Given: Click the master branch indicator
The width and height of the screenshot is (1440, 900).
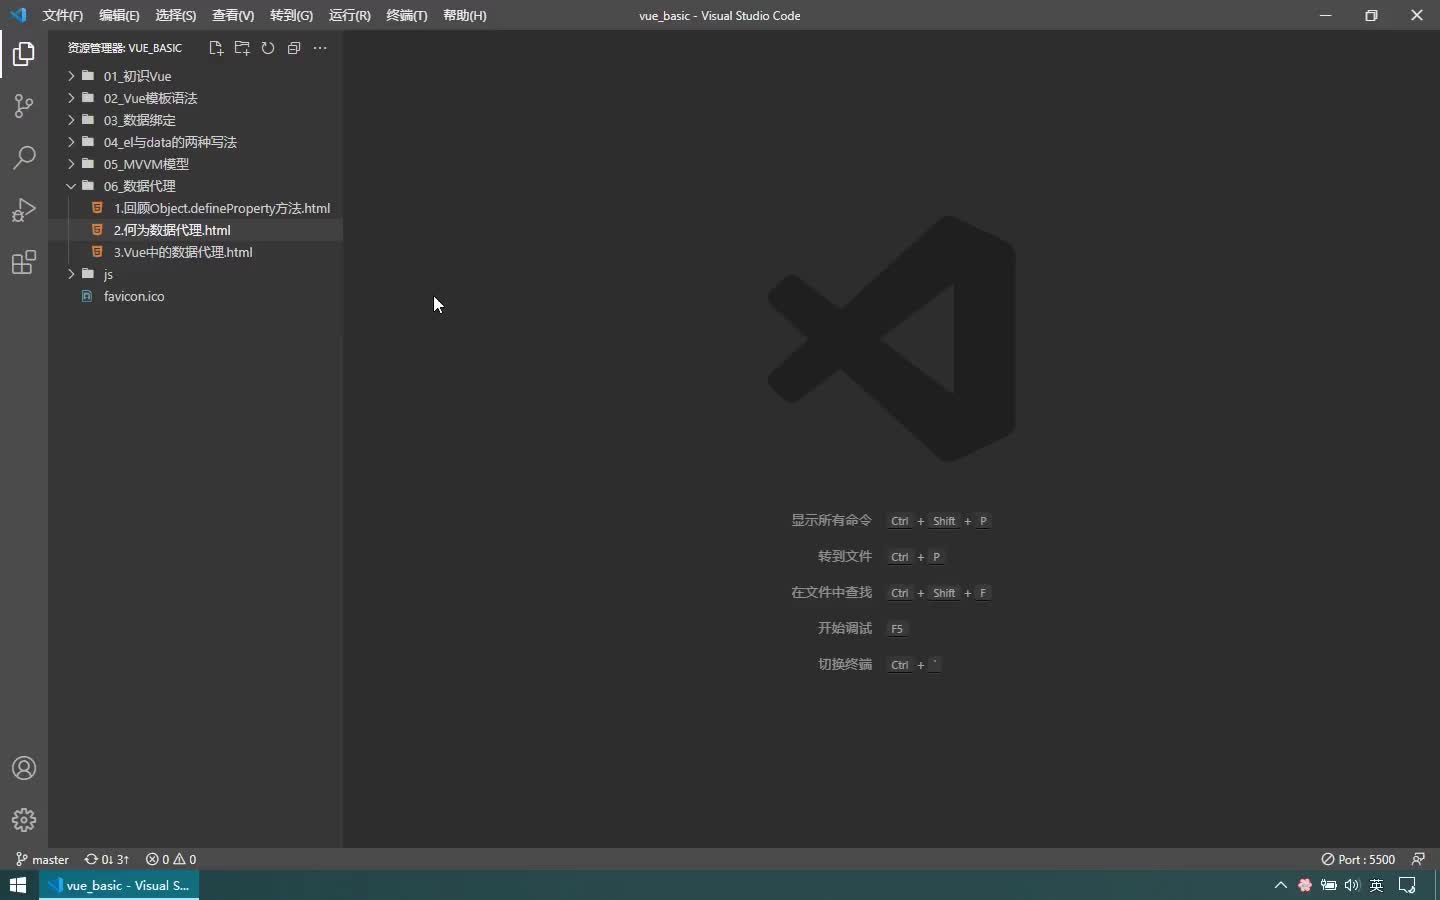Looking at the screenshot, I should pos(42,859).
